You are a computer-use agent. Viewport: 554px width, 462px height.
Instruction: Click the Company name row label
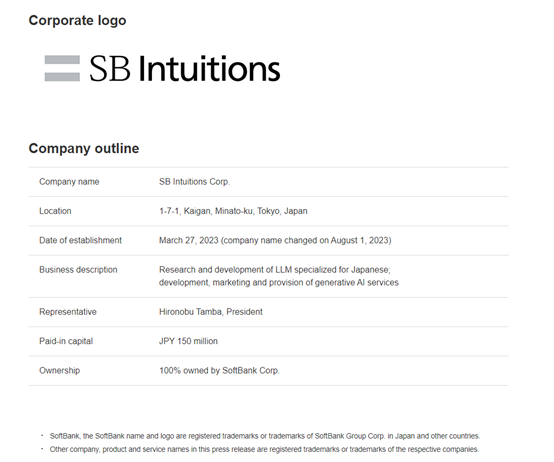(69, 182)
